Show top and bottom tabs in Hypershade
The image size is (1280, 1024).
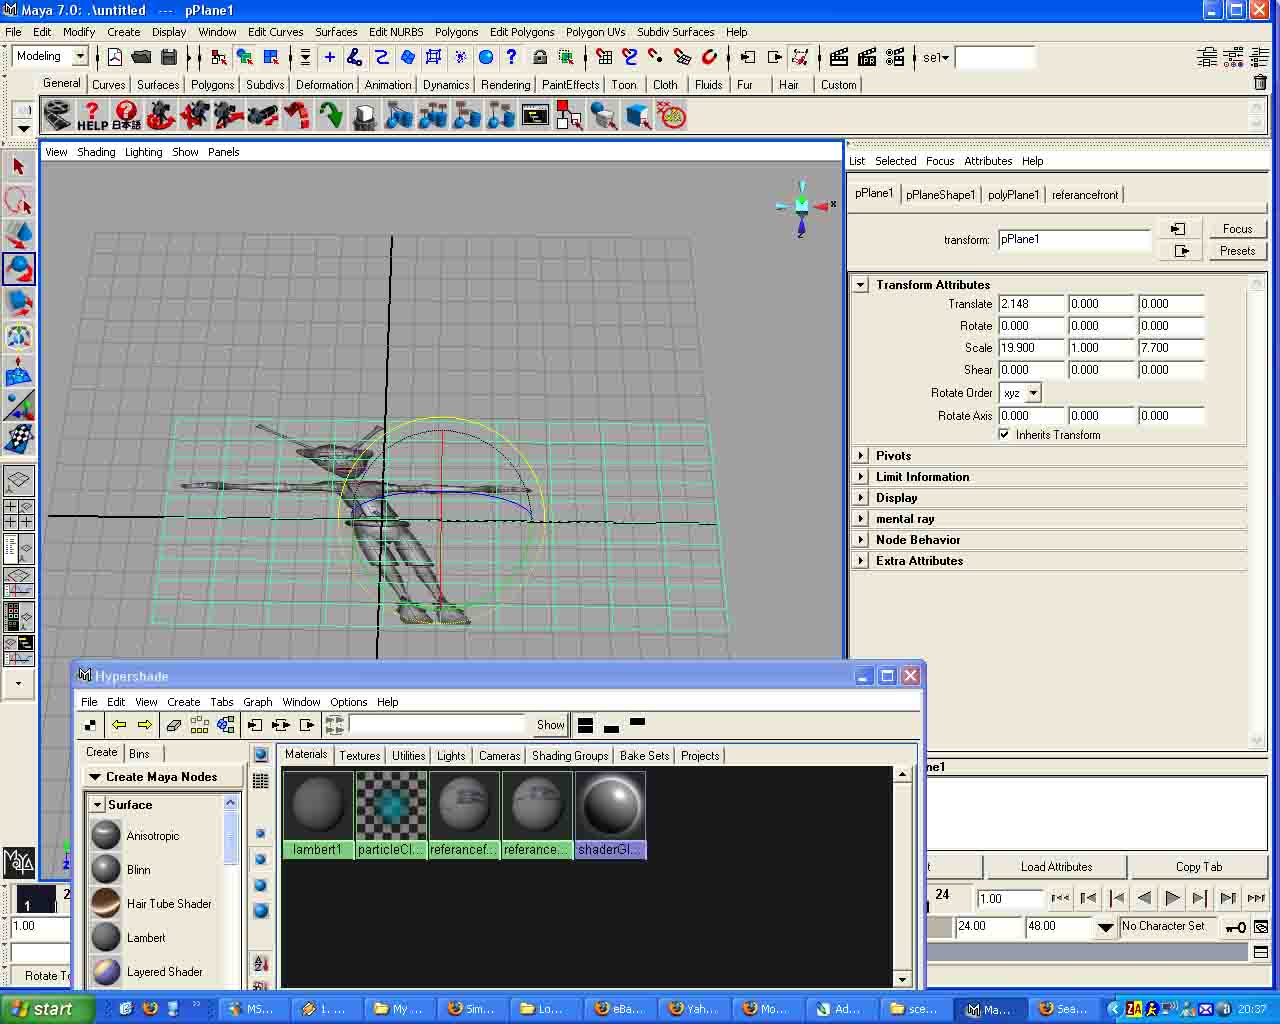click(586, 725)
